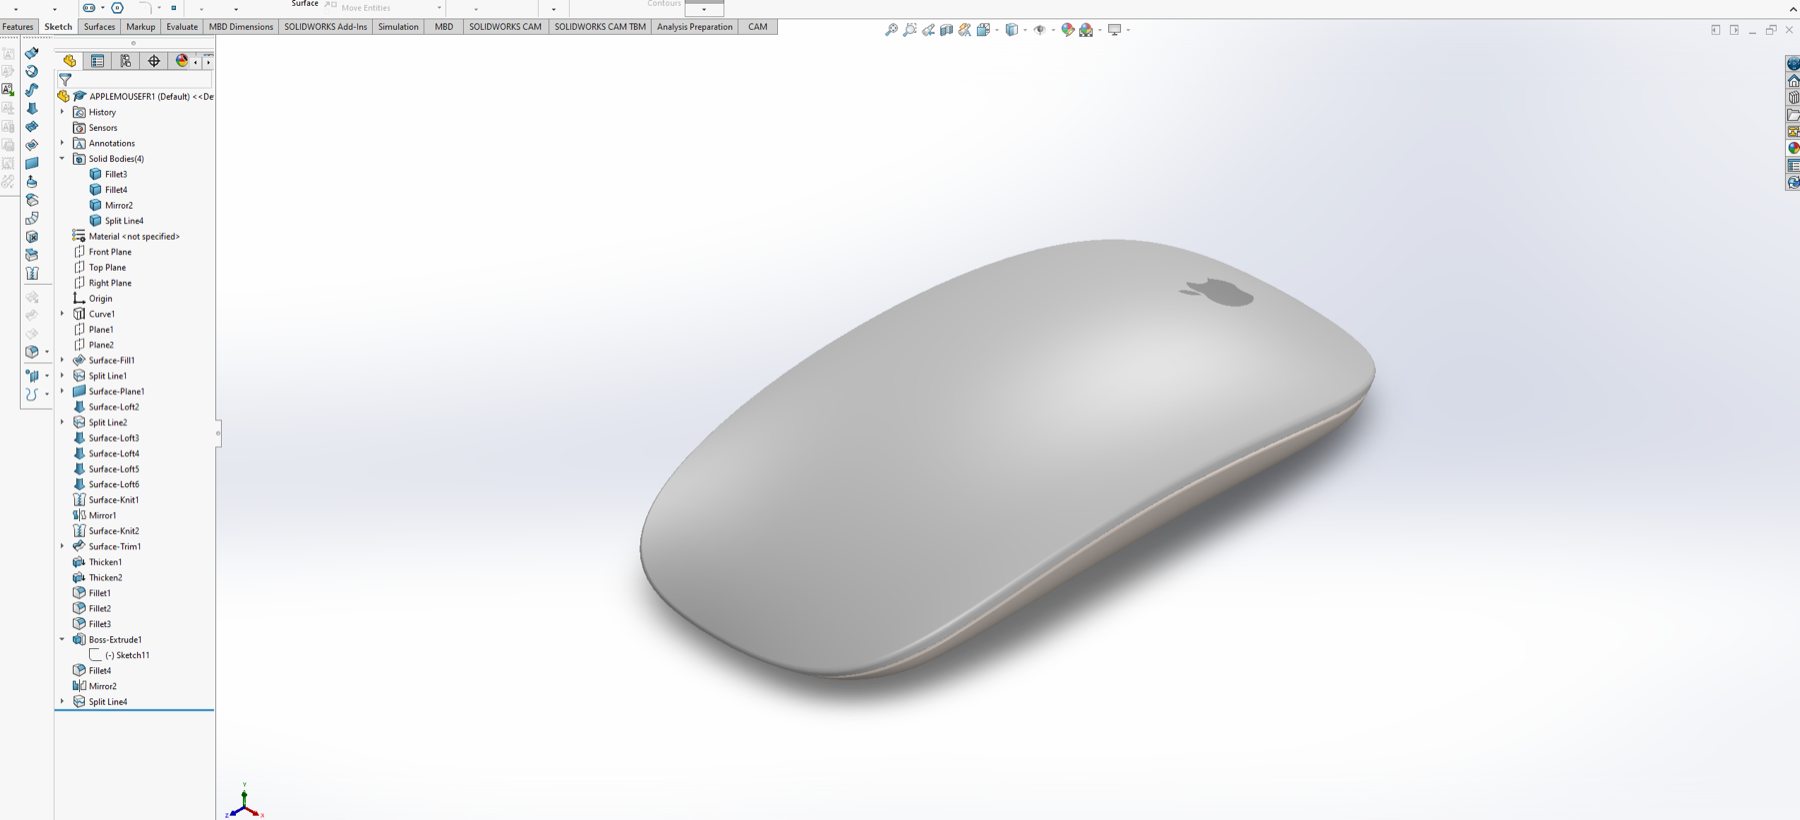The image size is (1800, 820).
Task: Select the Extruded Surface tool
Action: click(x=32, y=53)
